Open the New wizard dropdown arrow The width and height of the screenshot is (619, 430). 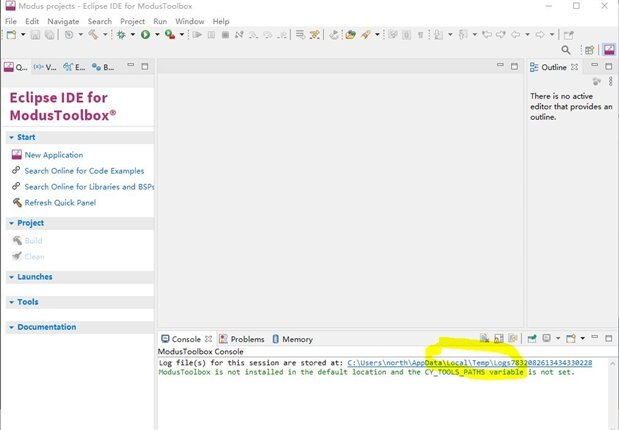pos(23,35)
